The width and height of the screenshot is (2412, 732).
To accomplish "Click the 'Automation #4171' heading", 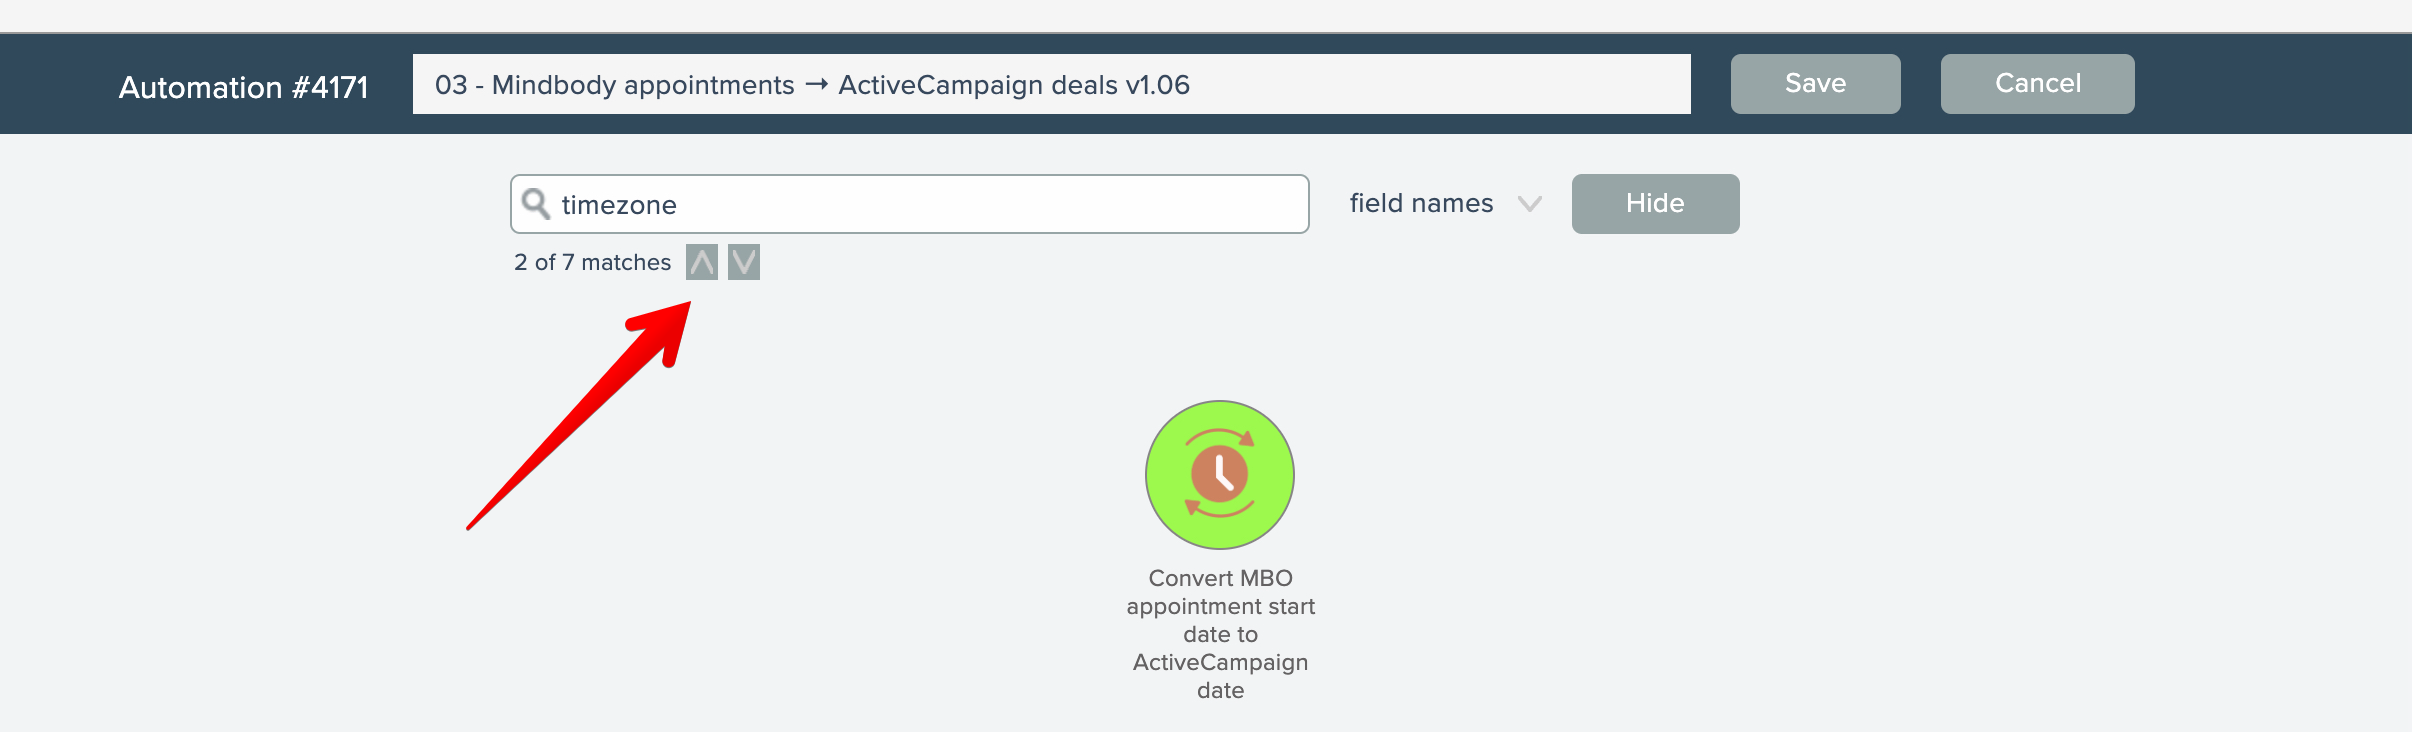I will coord(243,87).
